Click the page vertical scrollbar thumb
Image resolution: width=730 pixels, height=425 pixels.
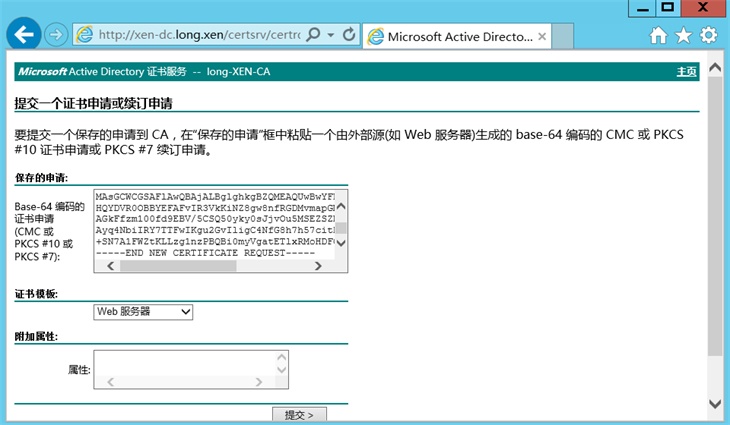pos(715,216)
